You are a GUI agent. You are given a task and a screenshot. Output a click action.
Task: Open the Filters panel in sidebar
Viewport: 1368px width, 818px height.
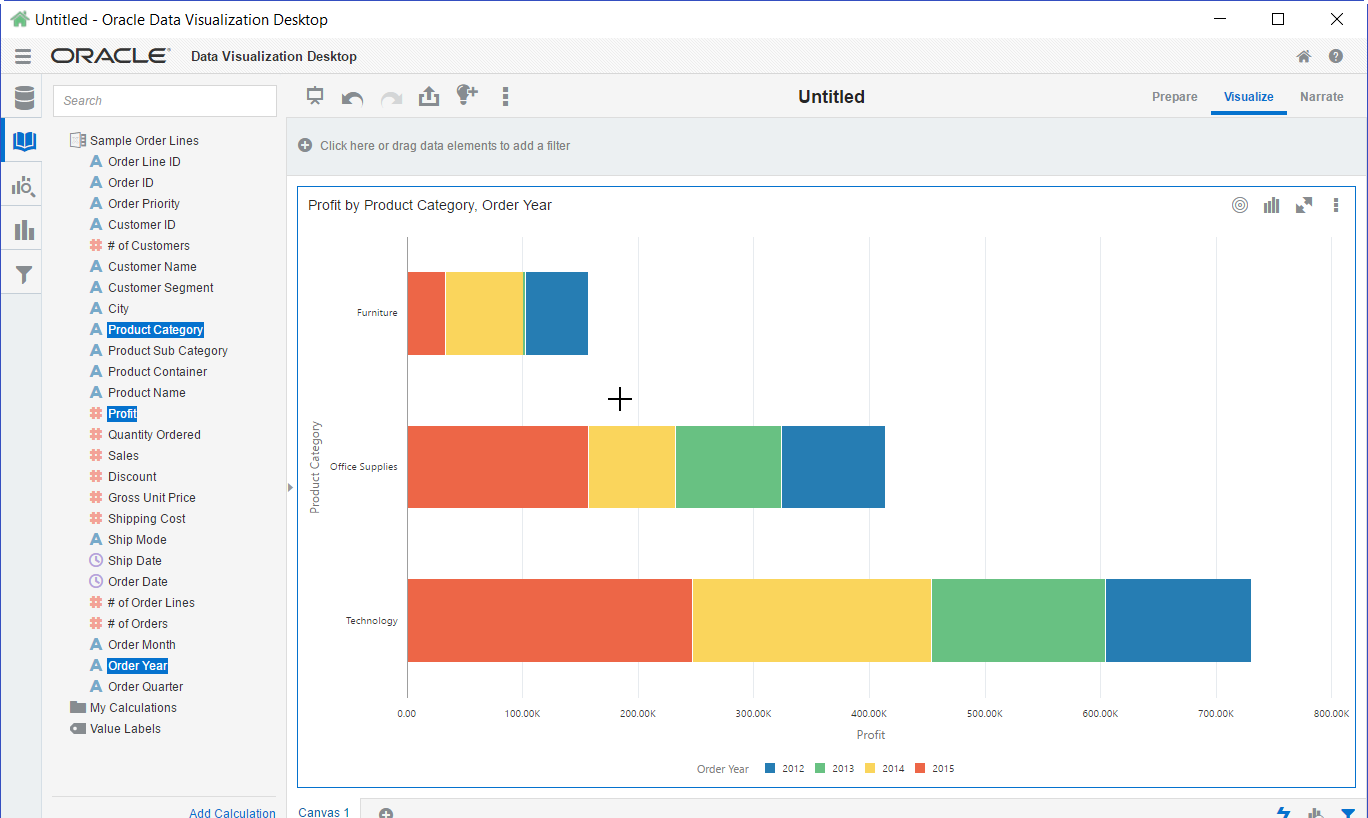coord(23,272)
